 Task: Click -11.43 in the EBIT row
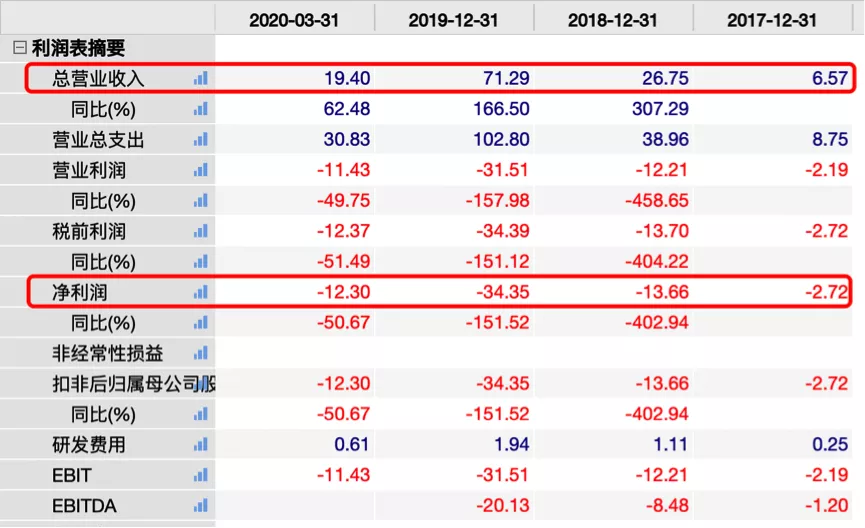point(344,474)
